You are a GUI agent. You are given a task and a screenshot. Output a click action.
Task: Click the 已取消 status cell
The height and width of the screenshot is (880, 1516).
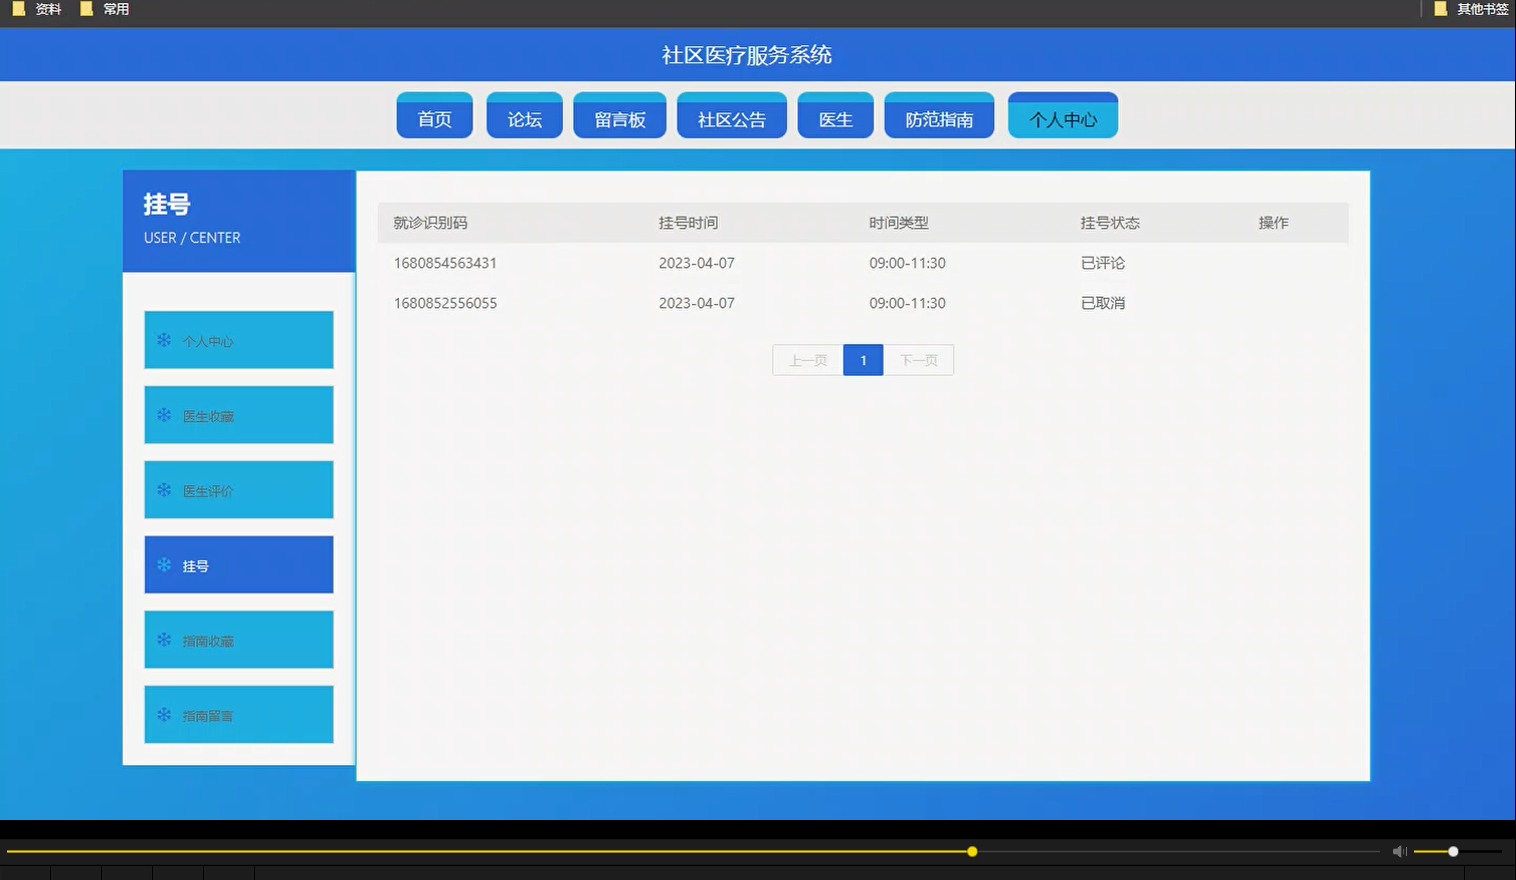(1103, 303)
